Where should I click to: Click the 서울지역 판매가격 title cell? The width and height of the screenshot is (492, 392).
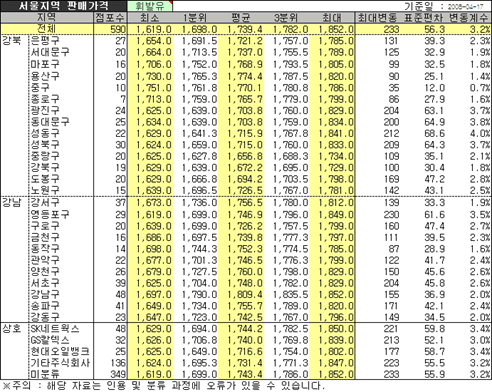pyautogui.click(x=63, y=6)
